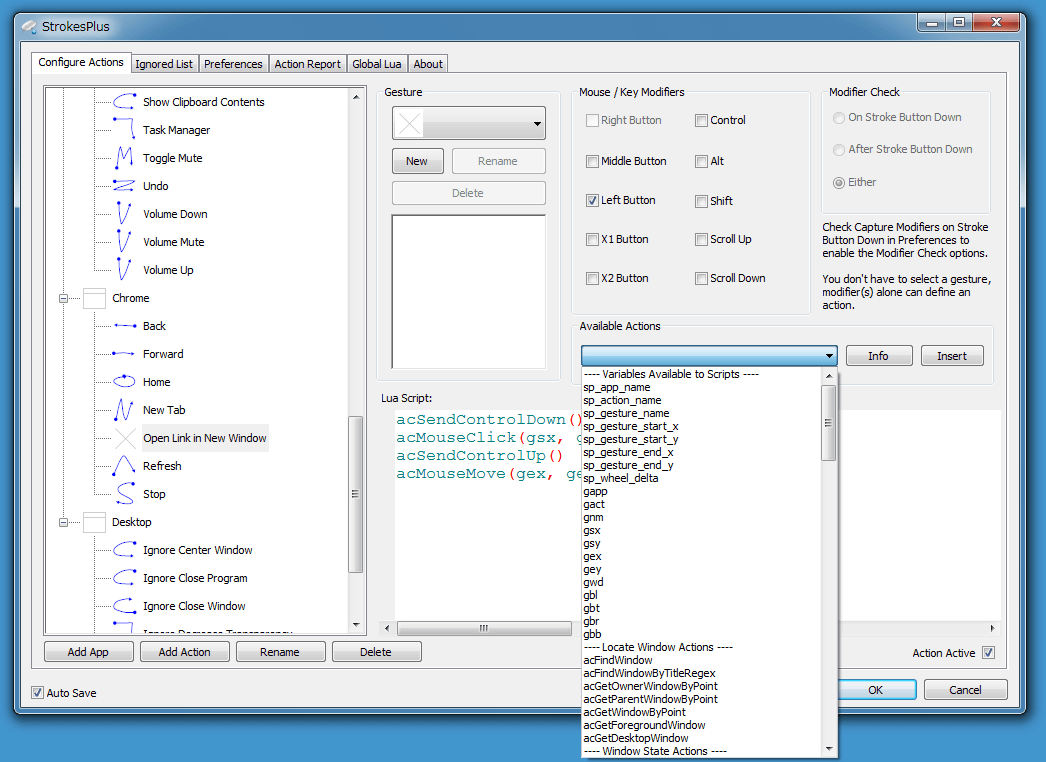Click the Desktop app box icon
This screenshot has height=762, width=1046.
(x=94, y=522)
